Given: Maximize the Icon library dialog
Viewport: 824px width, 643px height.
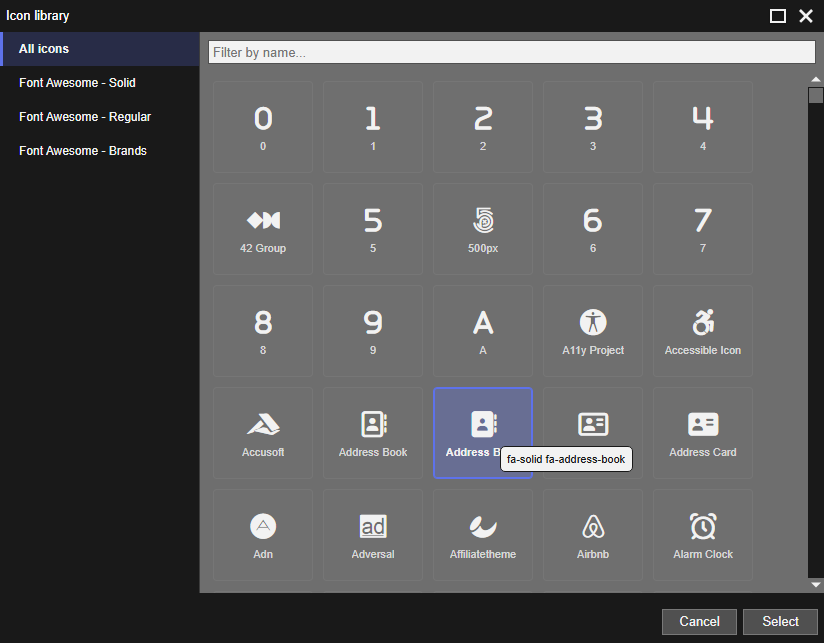Looking at the screenshot, I should click(x=778, y=16).
